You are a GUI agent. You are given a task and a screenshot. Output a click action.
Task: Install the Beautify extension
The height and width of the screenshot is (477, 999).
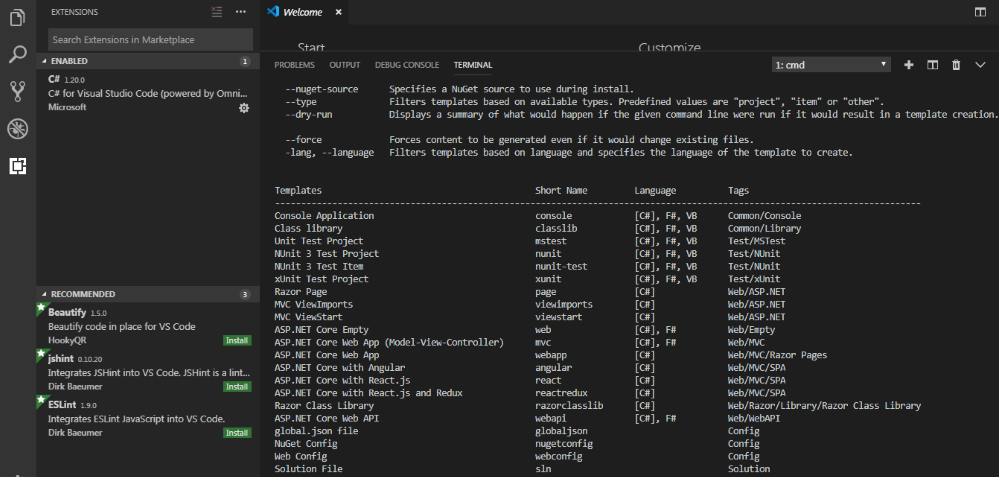[x=237, y=341]
